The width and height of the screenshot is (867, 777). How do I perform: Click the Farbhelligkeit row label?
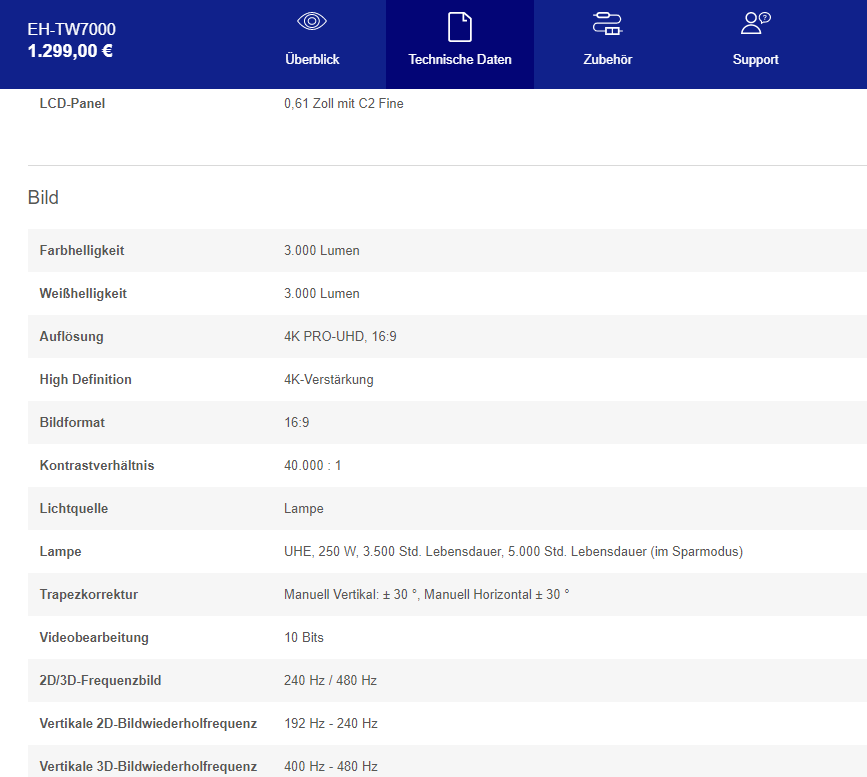click(x=82, y=251)
